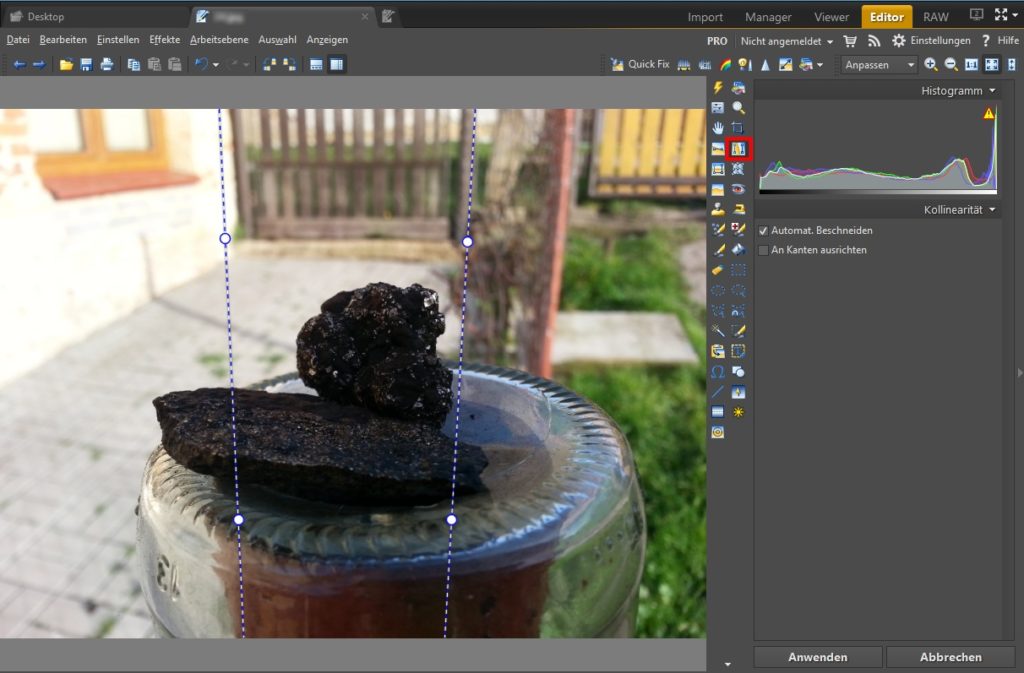Pick the crop tool
This screenshot has width=1024, height=673.
[x=739, y=128]
